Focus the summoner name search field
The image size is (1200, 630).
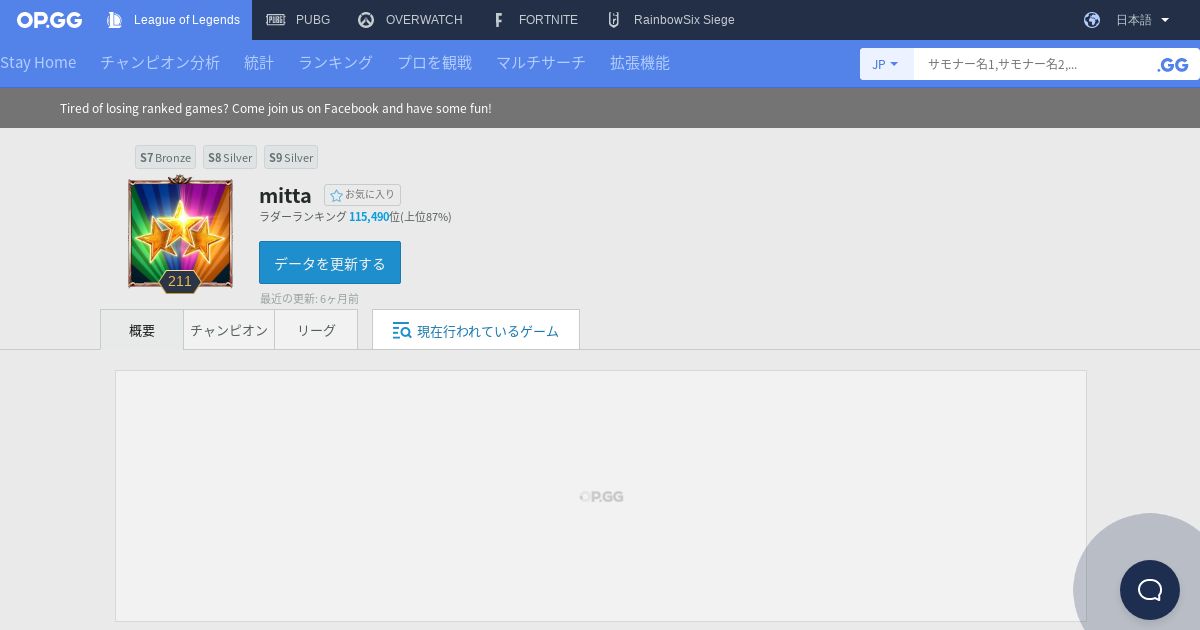[x=1030, y=64]
